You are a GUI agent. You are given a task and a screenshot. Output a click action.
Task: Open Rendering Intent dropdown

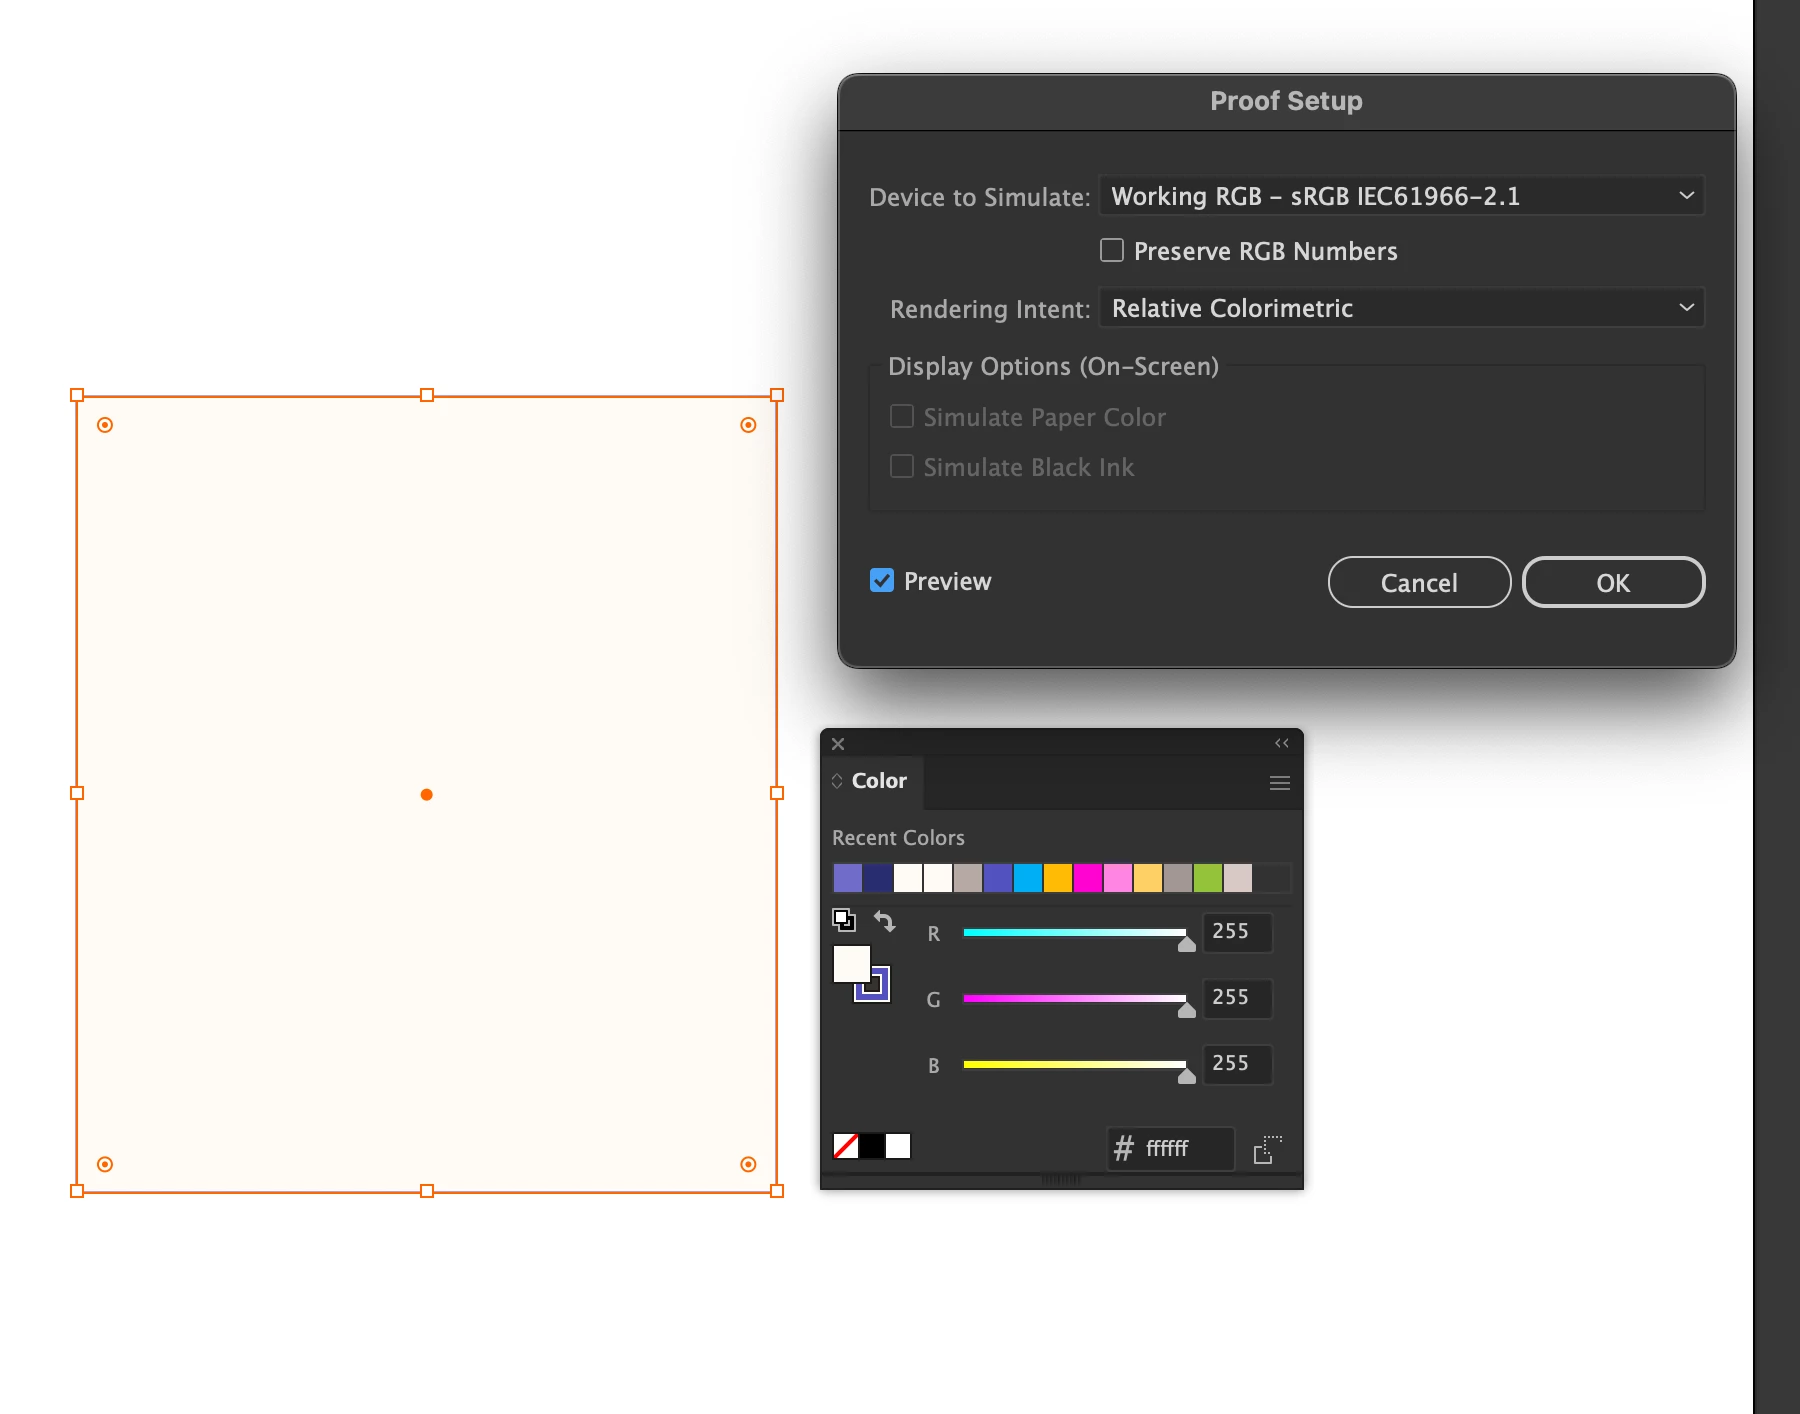(x=1401, y=308)
